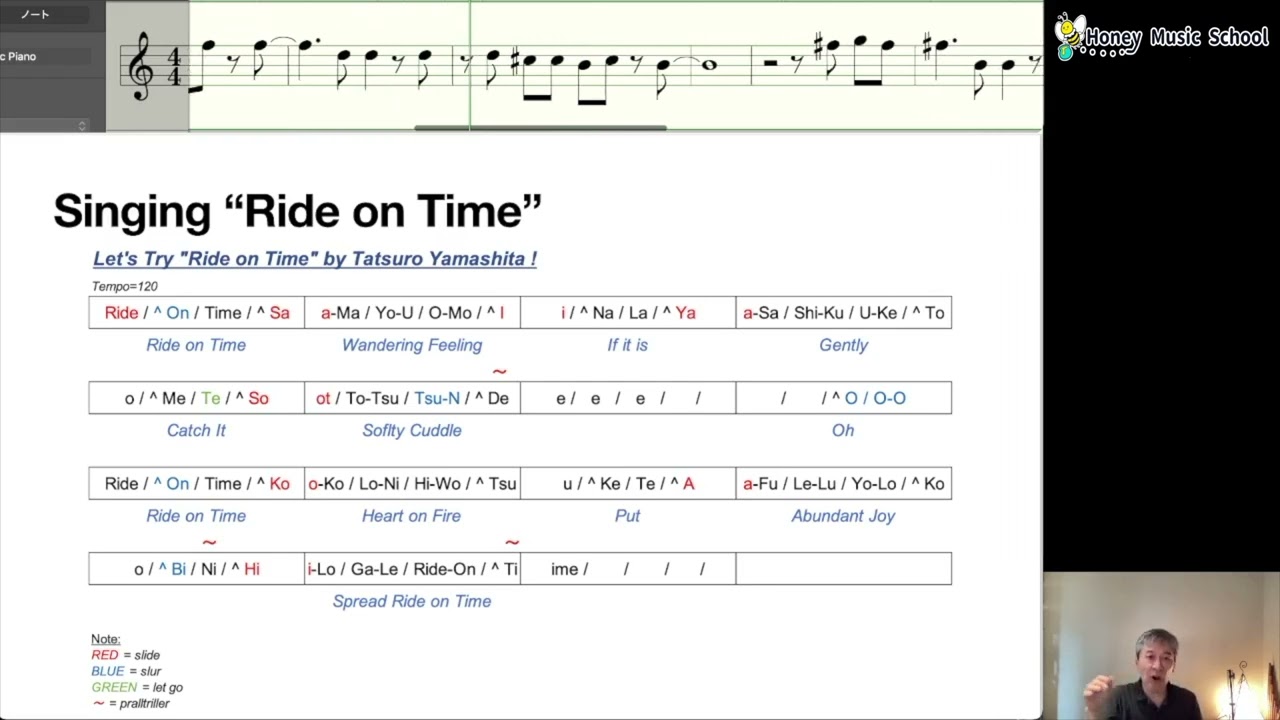Click the 'BLUE = slur' legend entry
The height and width of the screenshot is (720, 1280).
pos(126,671)
